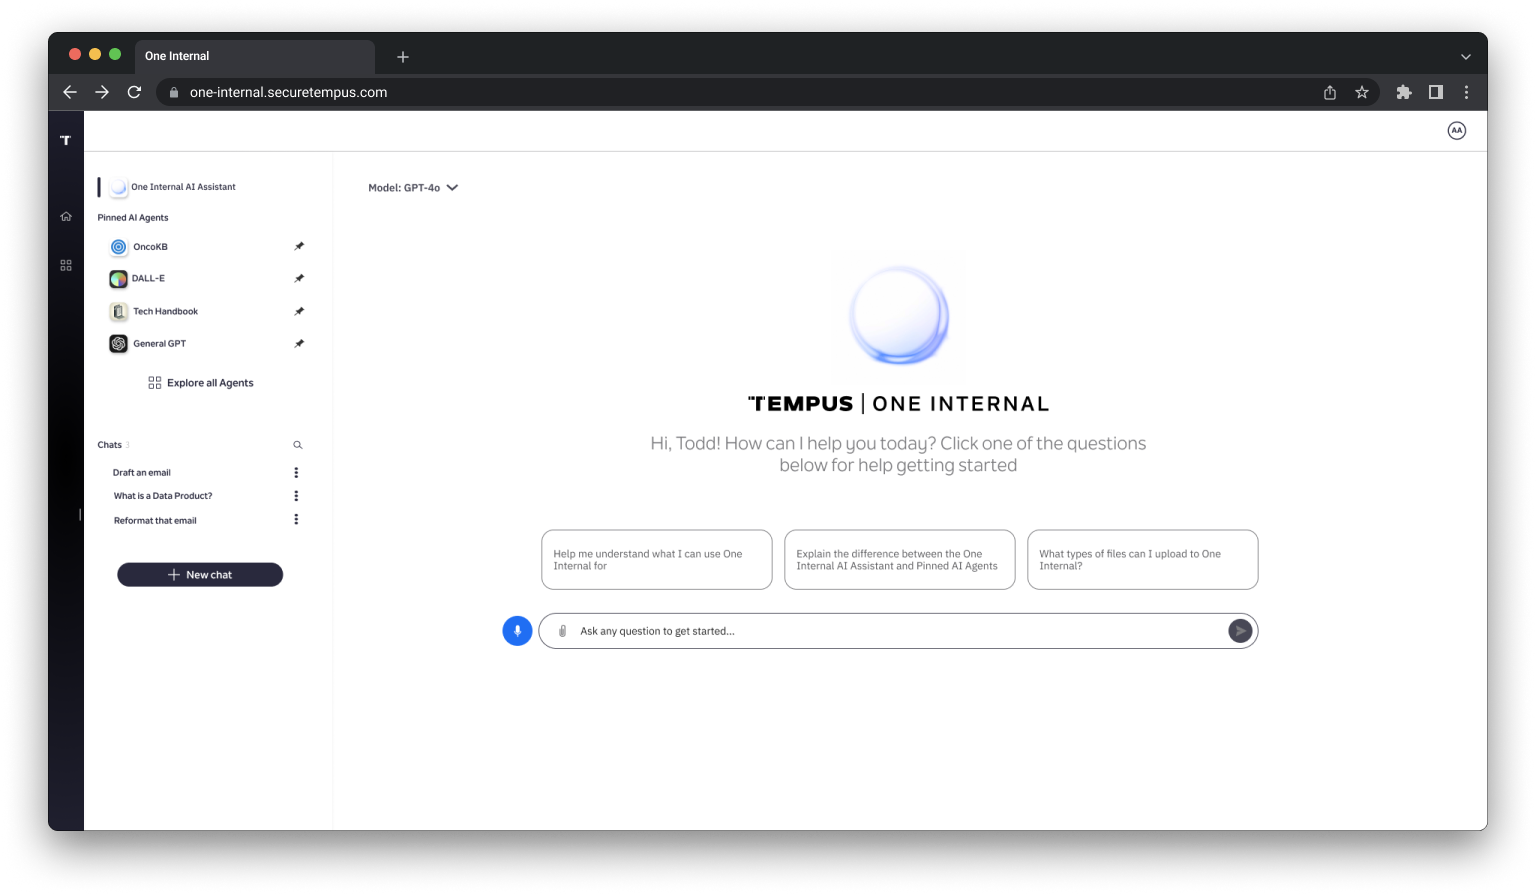This screenshot has width=1536, height=895.
Task: Expand the Model: GPT-4o dropdown
Action: 413,188
